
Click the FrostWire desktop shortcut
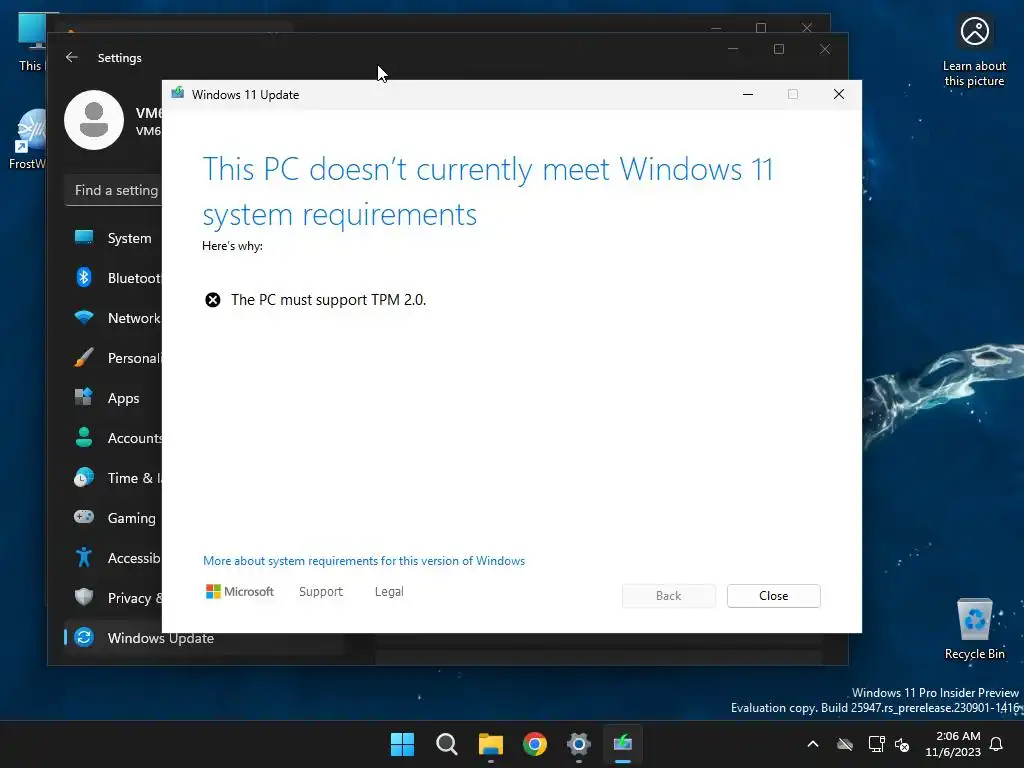coord(27,140)
